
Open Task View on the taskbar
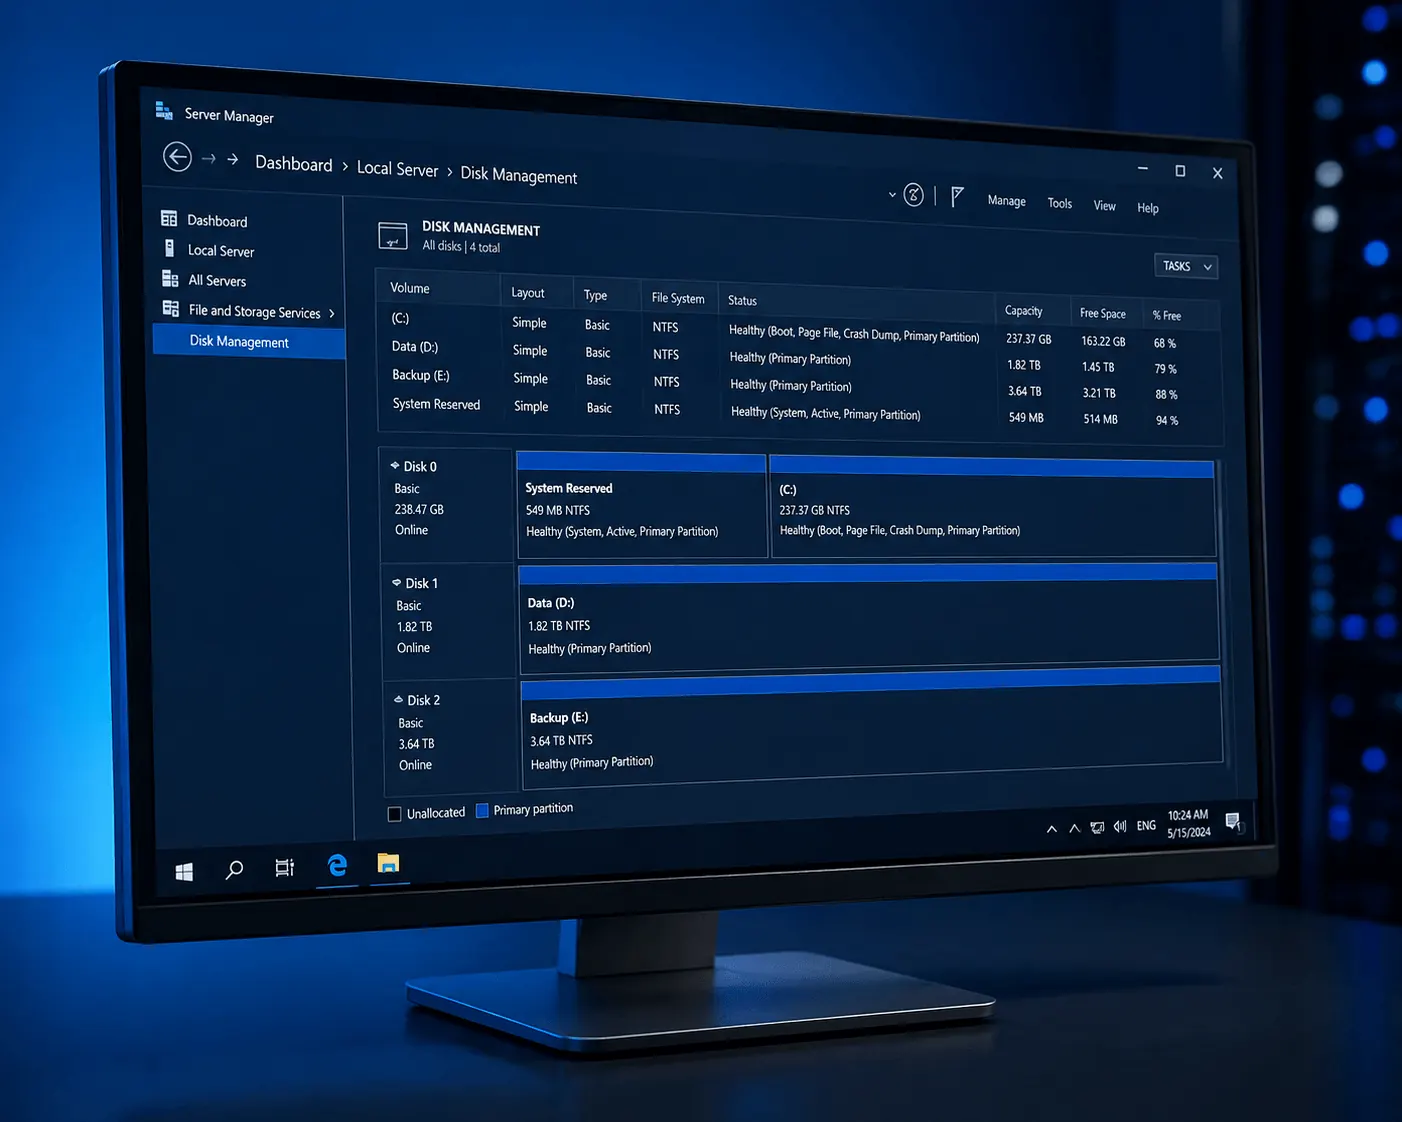[285, 867]
